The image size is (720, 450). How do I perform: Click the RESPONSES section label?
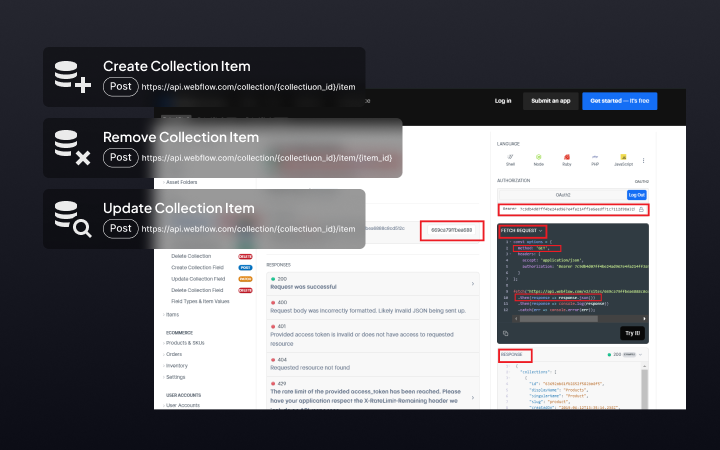278,265
